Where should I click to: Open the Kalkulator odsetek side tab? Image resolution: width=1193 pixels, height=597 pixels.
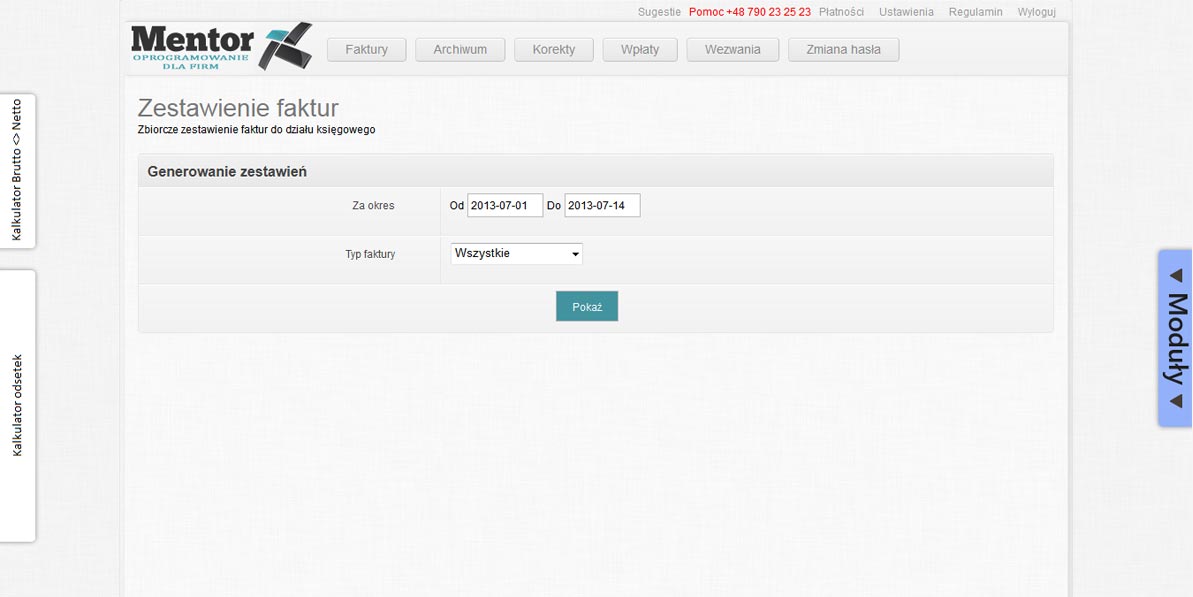pos(17,405)
